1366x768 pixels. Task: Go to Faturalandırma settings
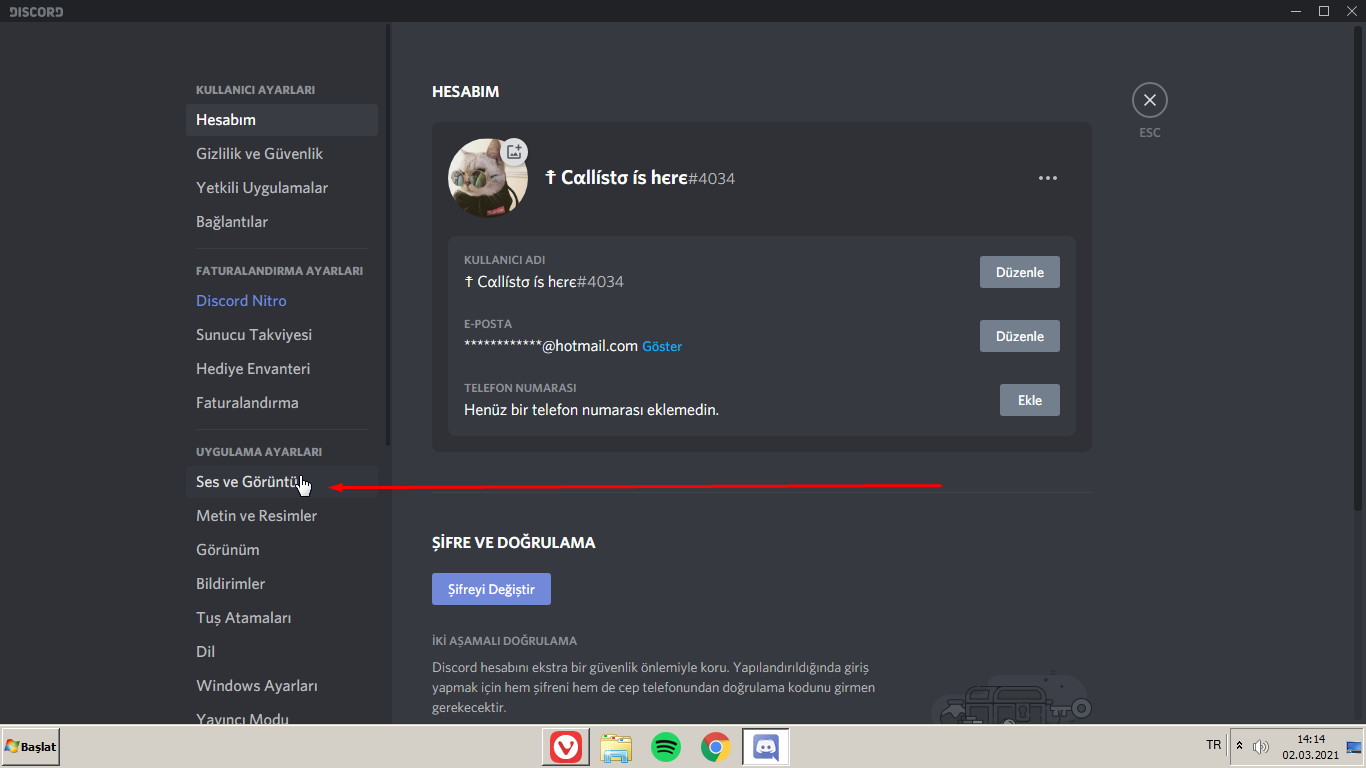point(282,403)
